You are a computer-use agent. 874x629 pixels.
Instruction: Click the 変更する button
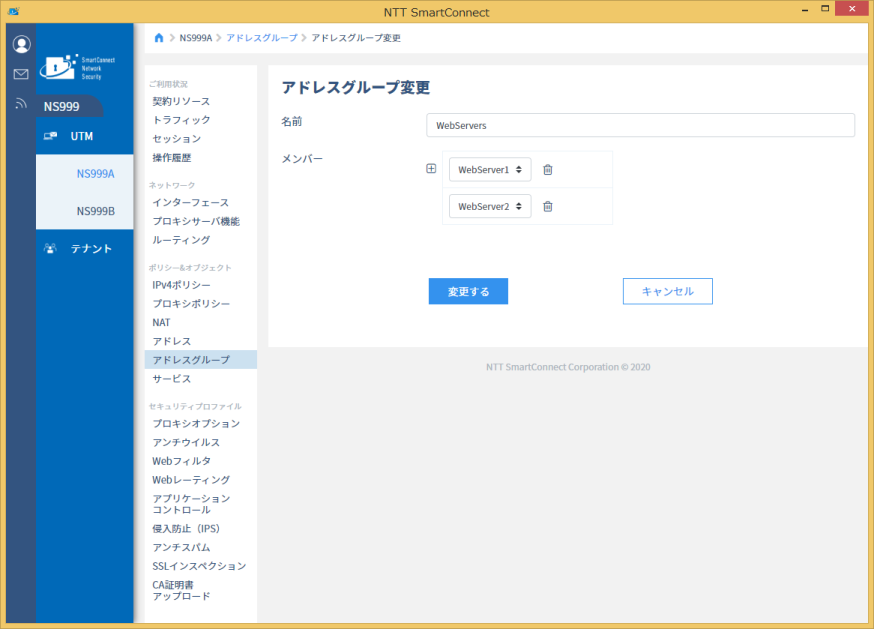tap(468, 291)
